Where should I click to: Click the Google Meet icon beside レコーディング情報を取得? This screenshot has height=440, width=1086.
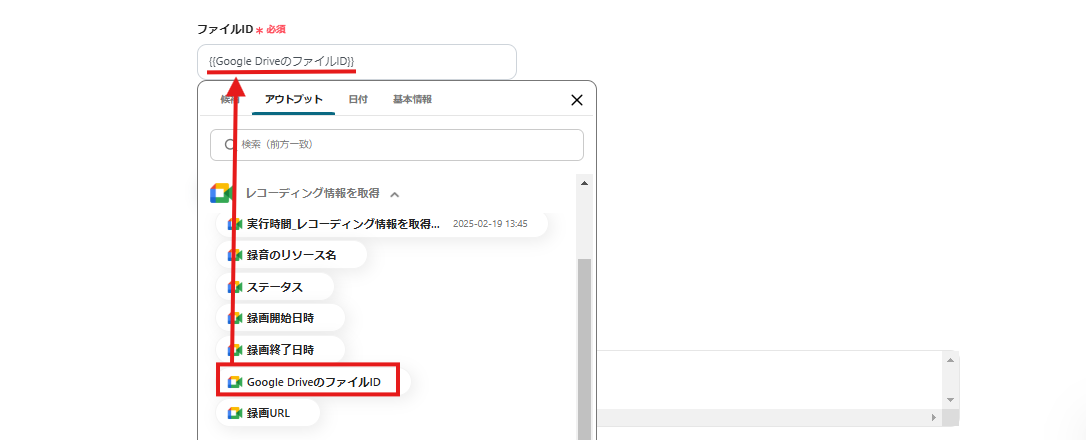tap(220, 193)
